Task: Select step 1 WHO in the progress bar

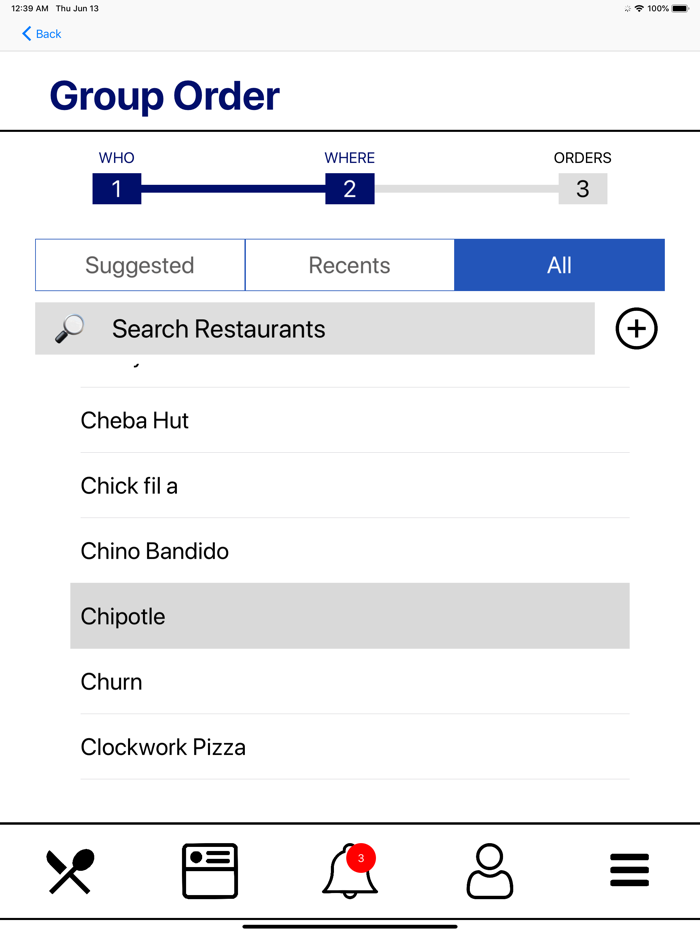Action: [x=116, y=188]
